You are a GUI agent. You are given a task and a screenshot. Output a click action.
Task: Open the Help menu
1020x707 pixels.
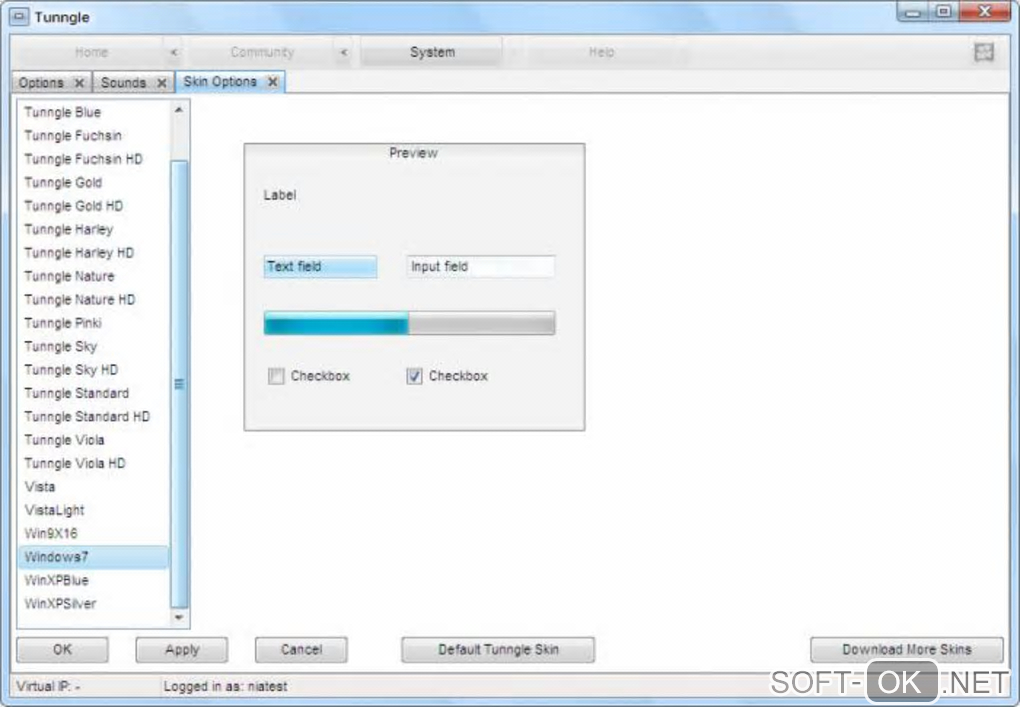pyautogui.click(x=601, y=52)
